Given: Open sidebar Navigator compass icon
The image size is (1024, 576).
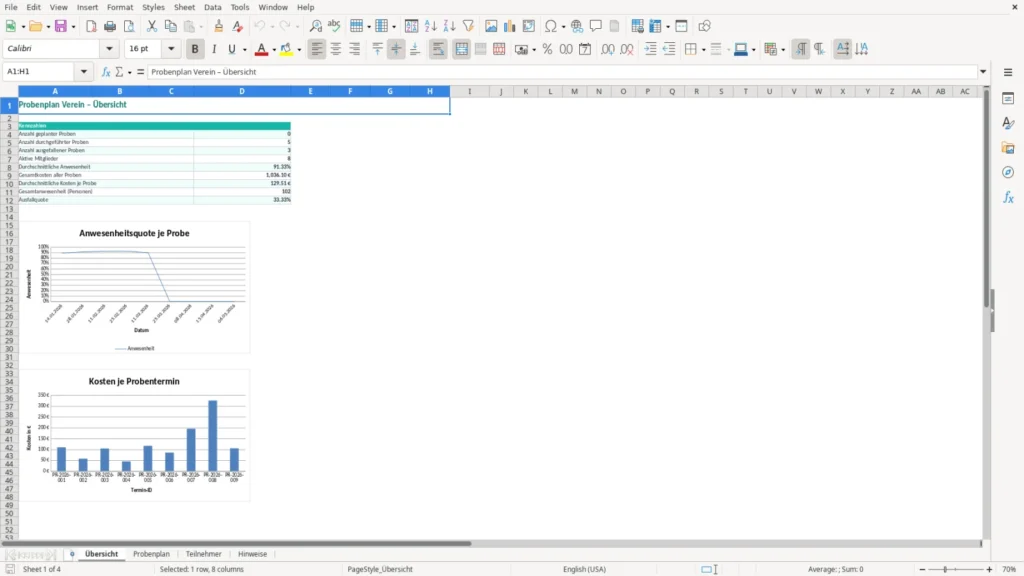Looking at the screenshot, I should coord(1008,172).
